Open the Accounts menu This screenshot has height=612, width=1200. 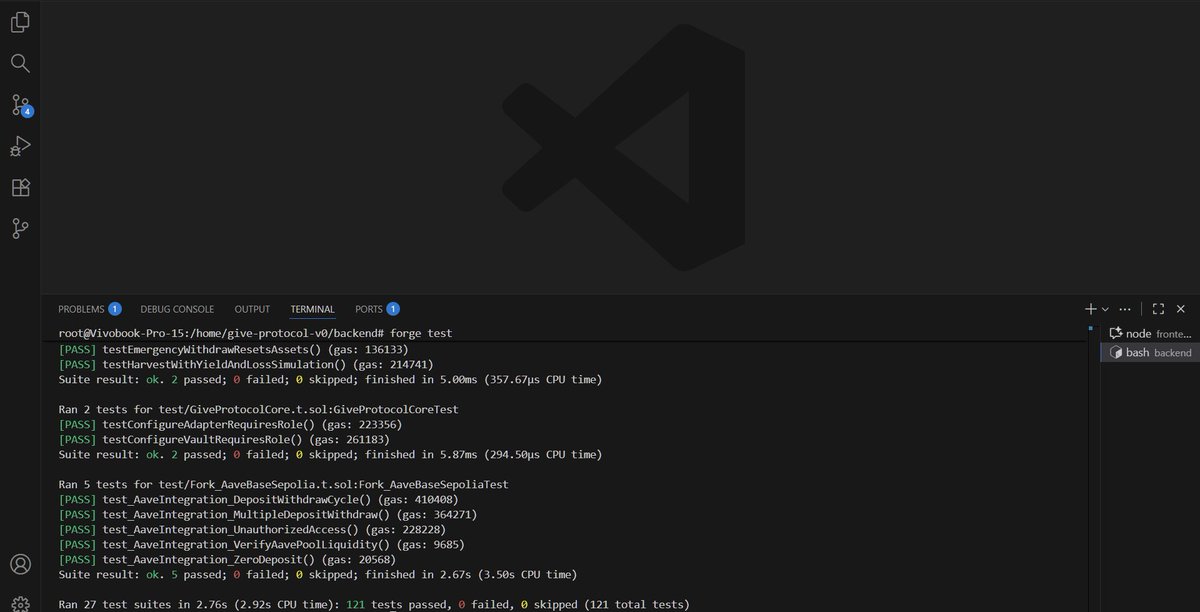point(20,565)
